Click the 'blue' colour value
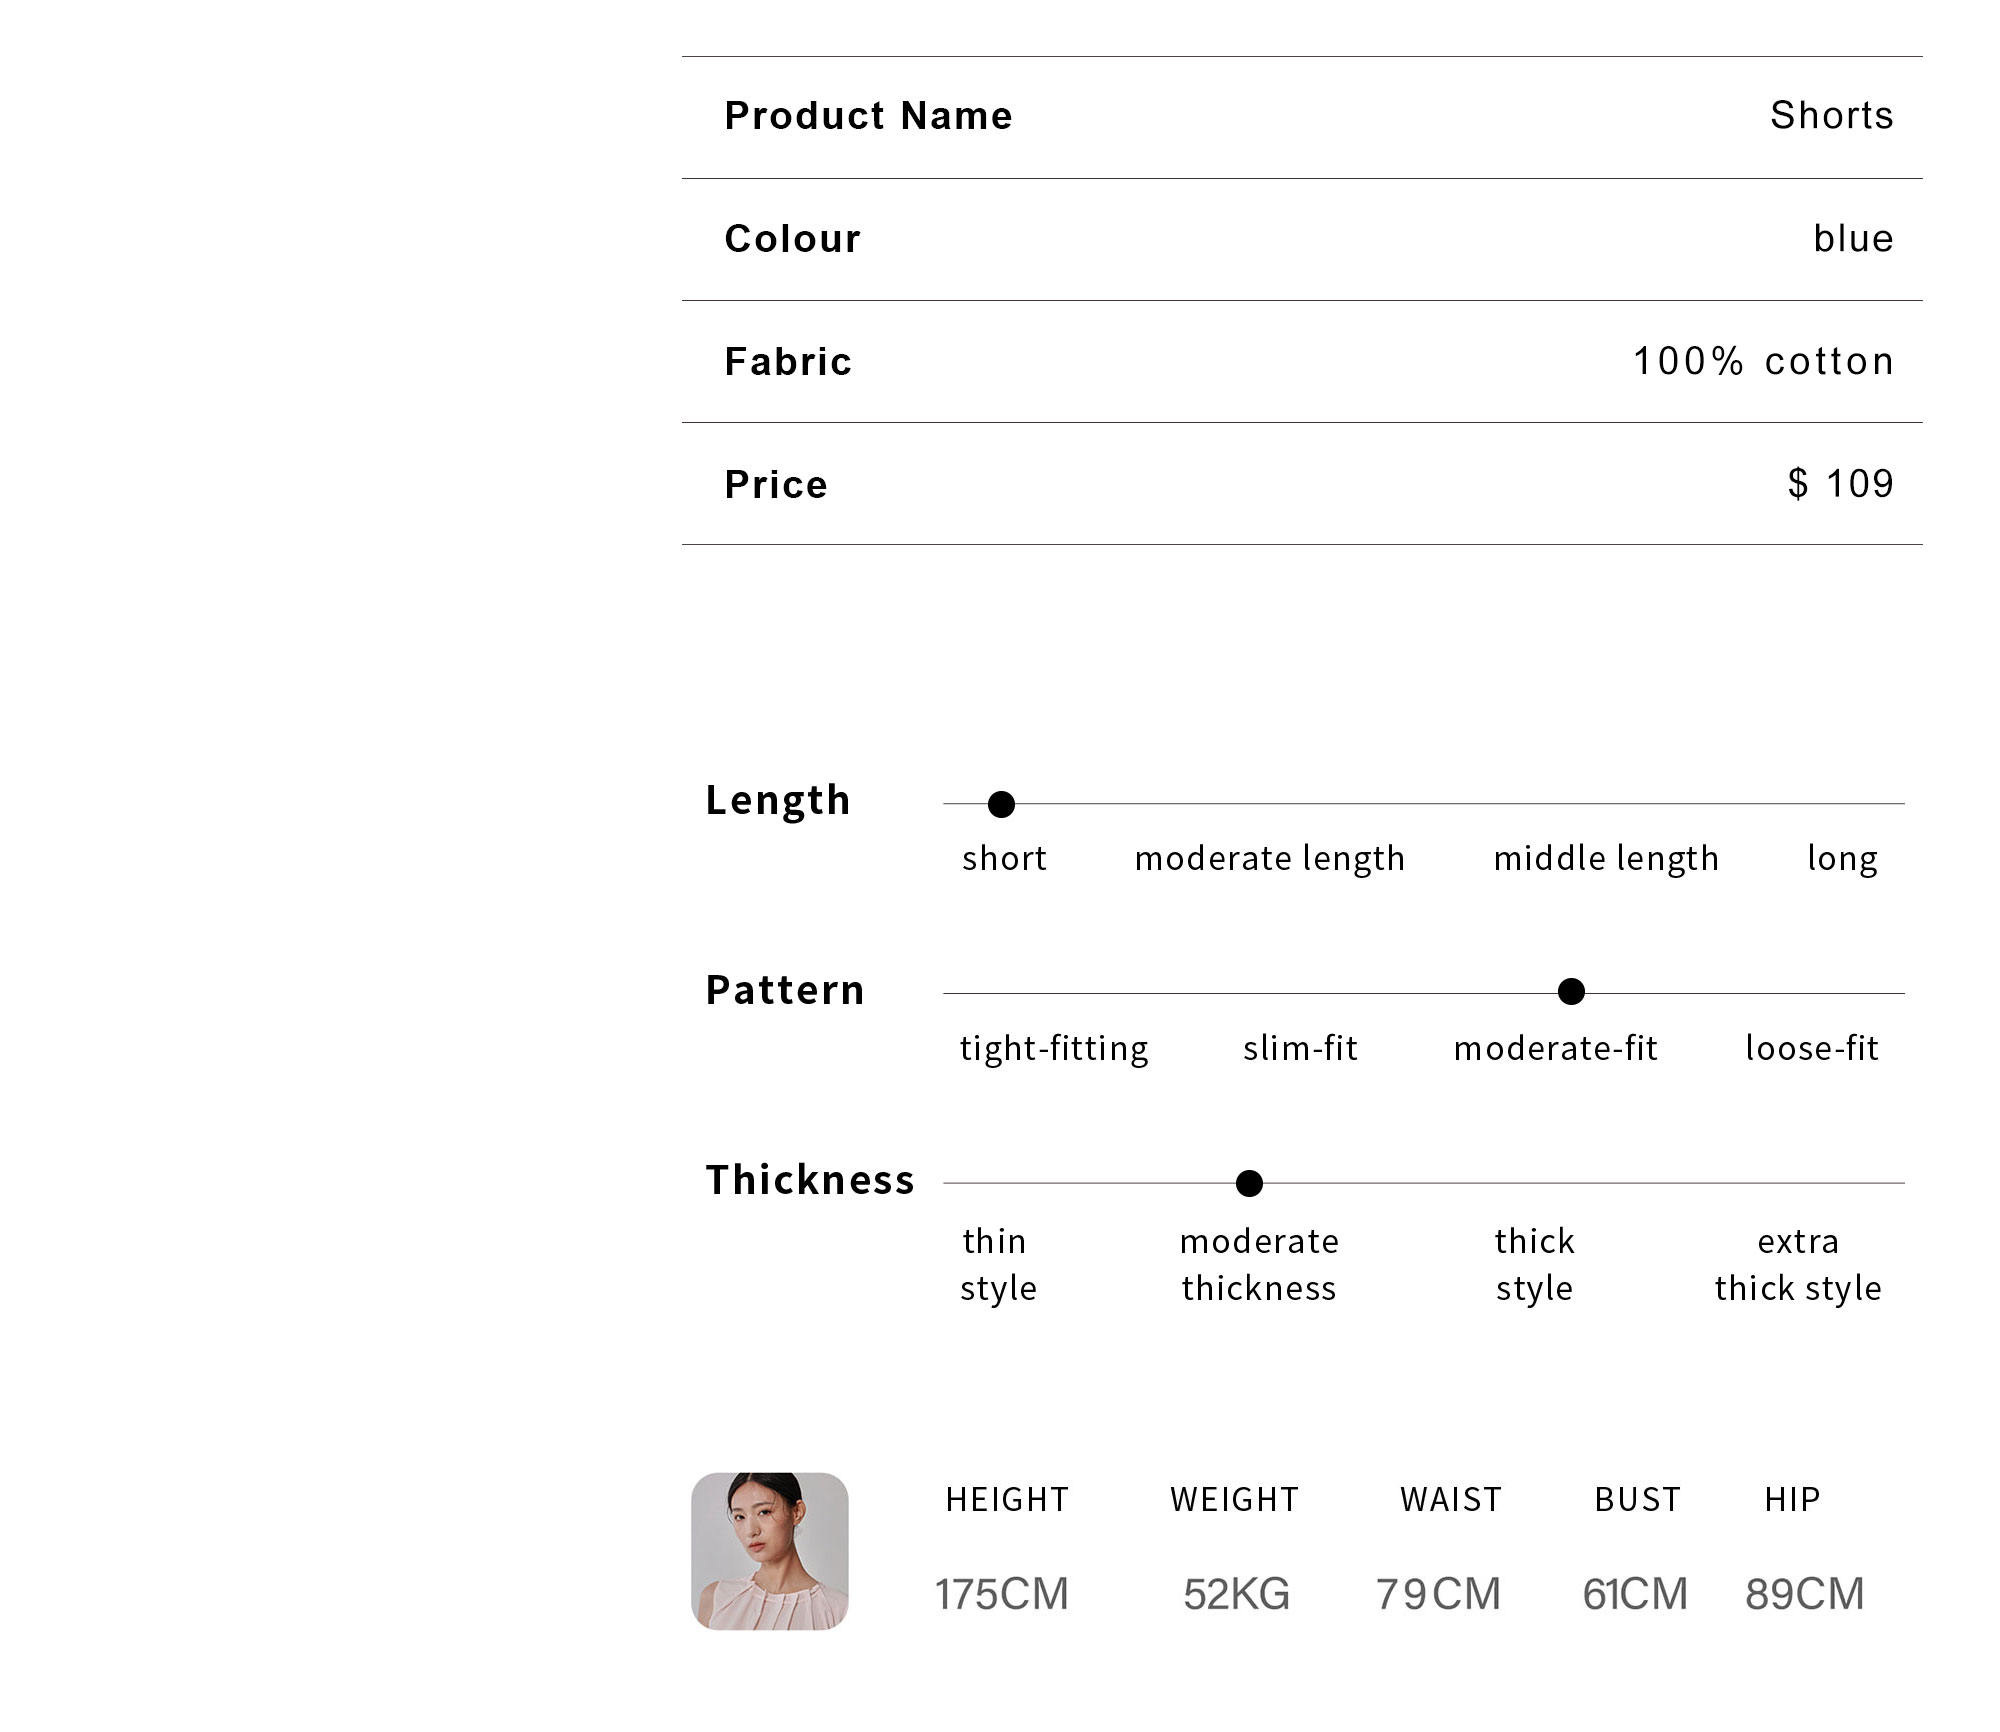 pyautogui.click(x=1853, y=239)
